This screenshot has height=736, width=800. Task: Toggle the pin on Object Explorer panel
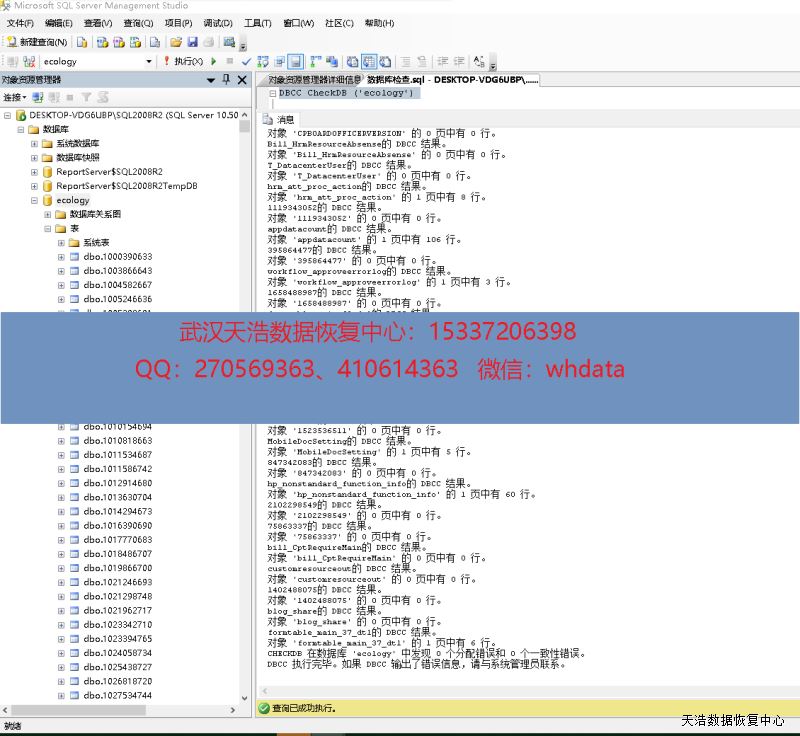(227, 79)
